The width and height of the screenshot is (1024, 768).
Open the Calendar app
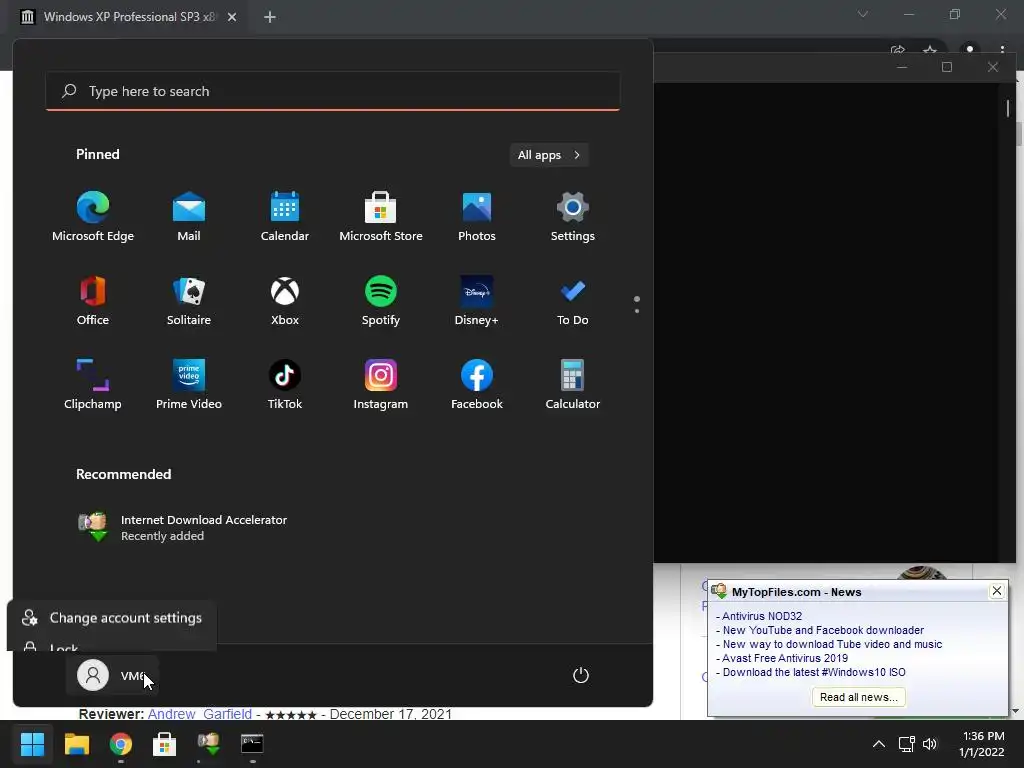click(285, 217)
